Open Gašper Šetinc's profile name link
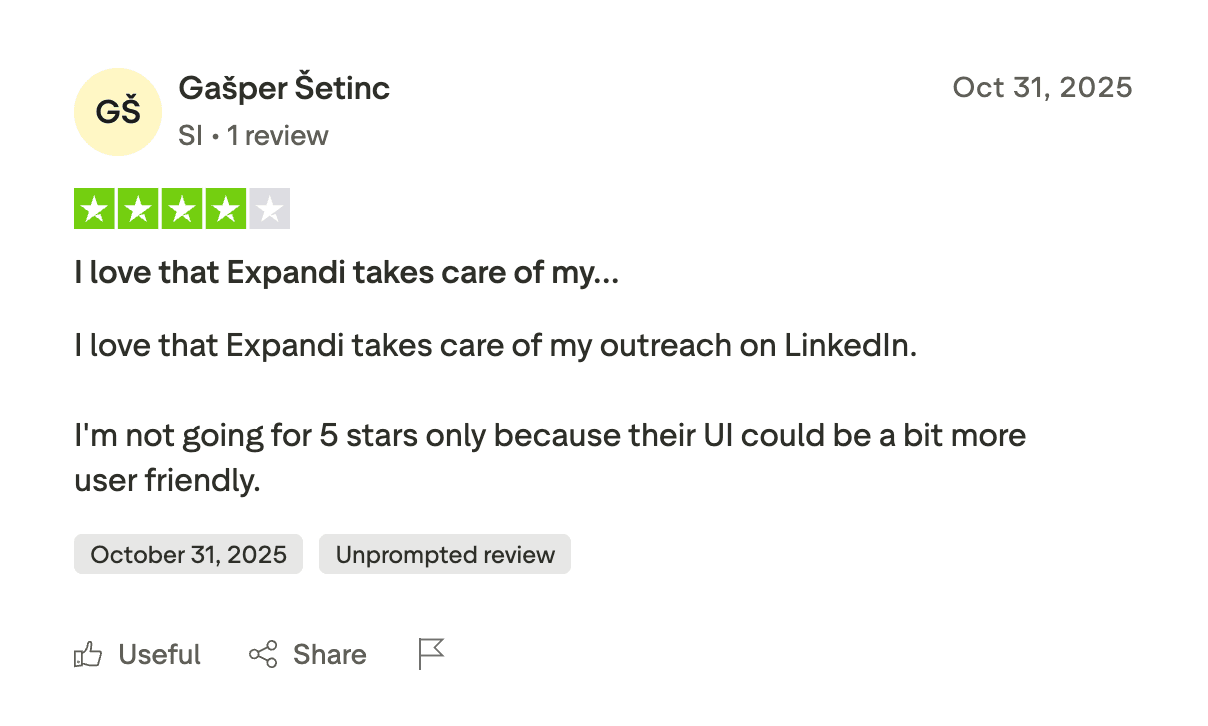The width and height of the screenshot is (1208, 726). (x=284, y=88)
